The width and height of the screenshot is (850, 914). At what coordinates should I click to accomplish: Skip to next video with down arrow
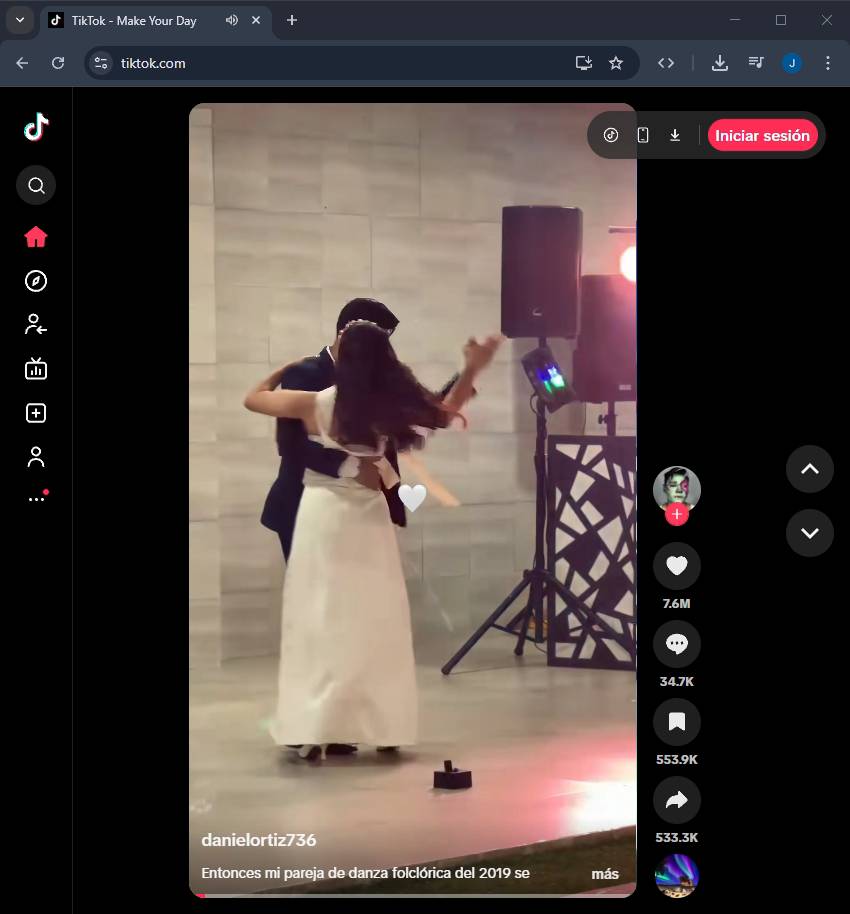coord(810,533)
